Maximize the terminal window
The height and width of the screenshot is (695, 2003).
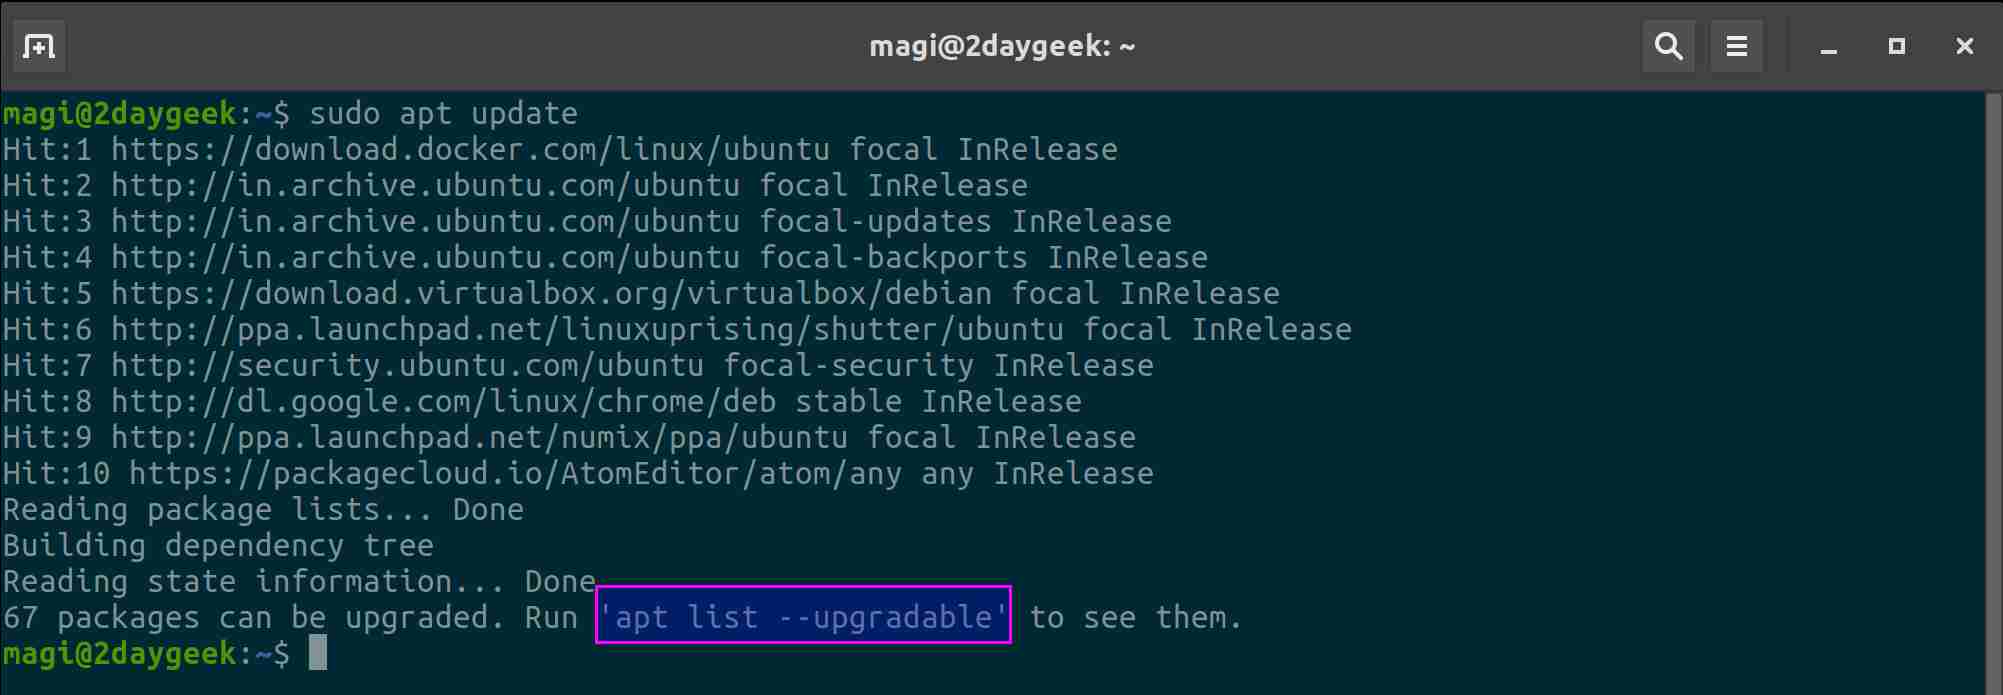(1896, 46)
